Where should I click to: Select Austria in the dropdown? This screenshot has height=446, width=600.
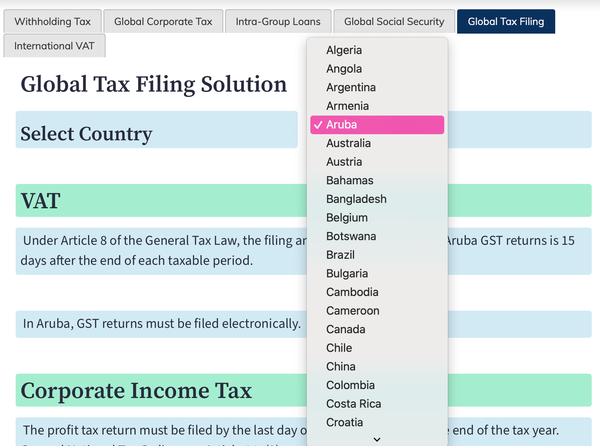coord(377,162)
